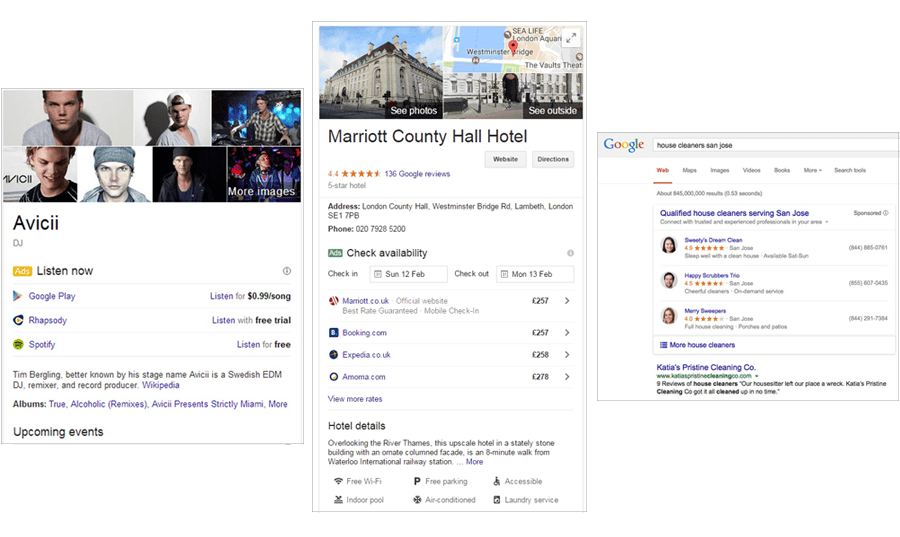Switch to the Web search tab
Viewport: 900px width, 537px height.
(662, 170)
